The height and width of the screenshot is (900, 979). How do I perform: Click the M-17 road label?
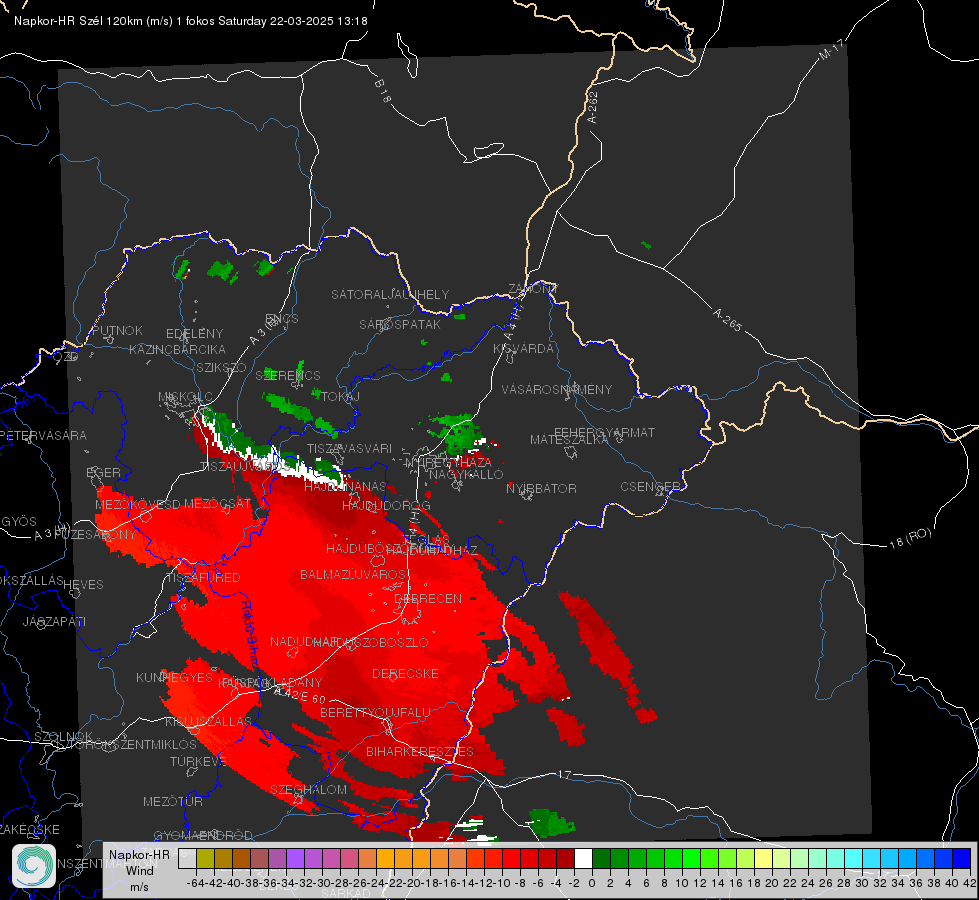pos(831,49)
